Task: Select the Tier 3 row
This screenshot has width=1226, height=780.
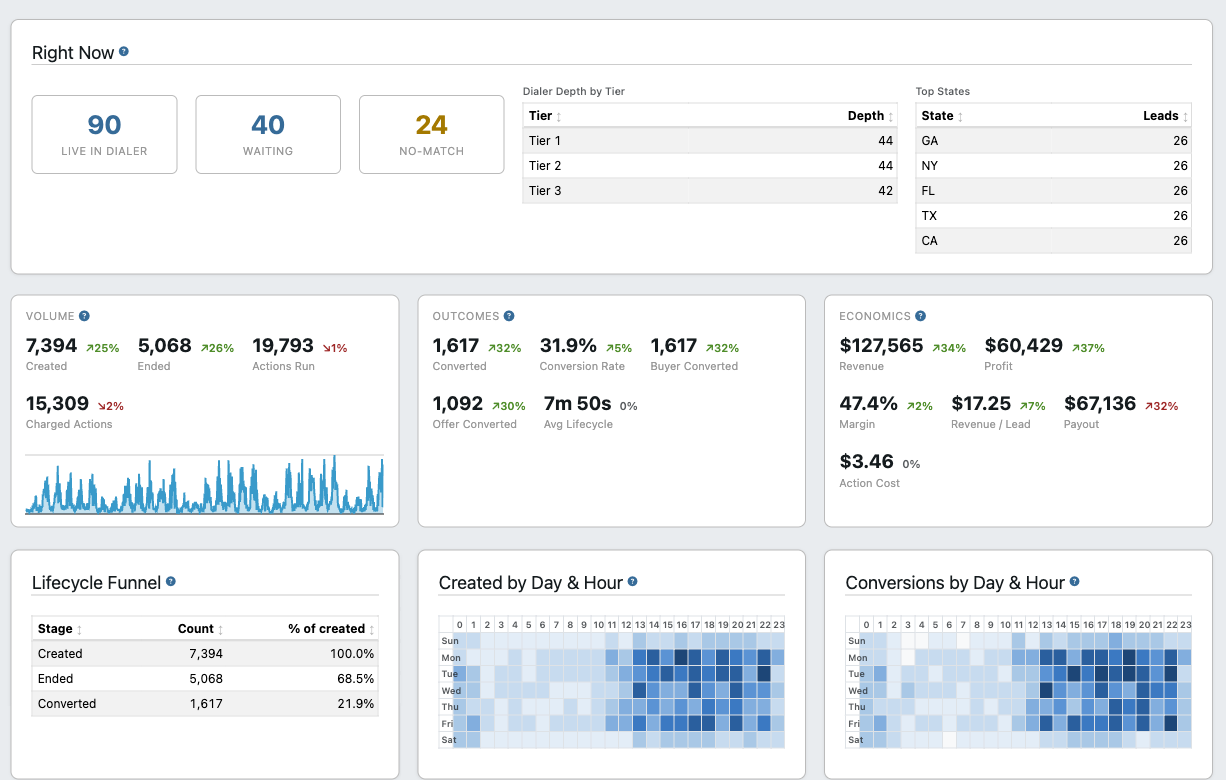Action: [x=710, y=191]
